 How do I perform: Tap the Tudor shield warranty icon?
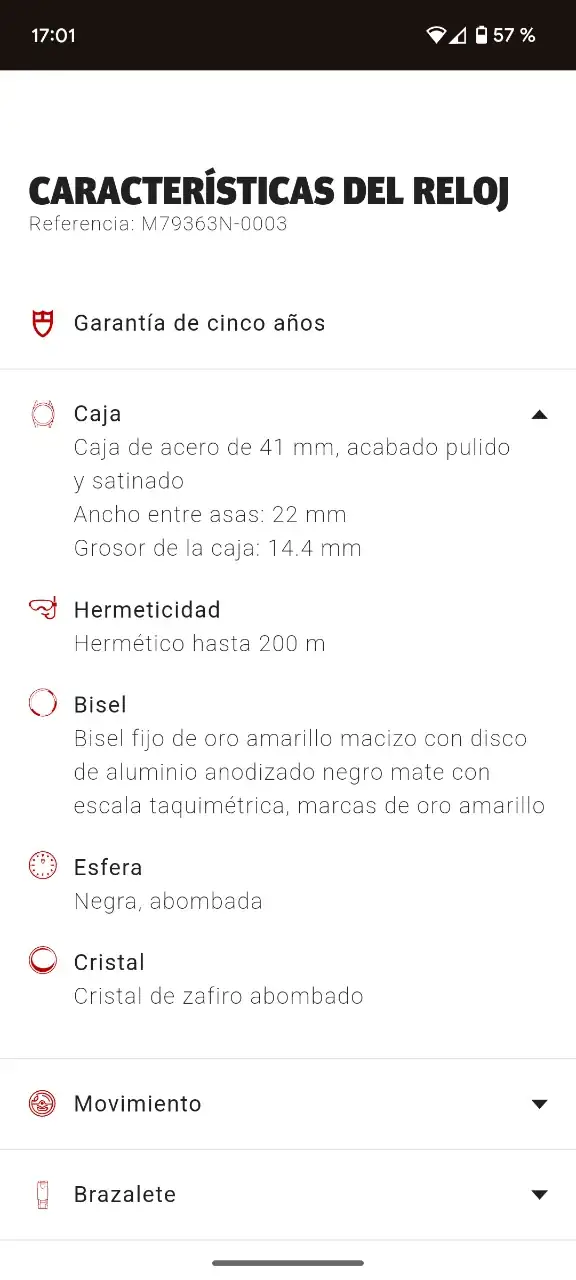point(42,323)
